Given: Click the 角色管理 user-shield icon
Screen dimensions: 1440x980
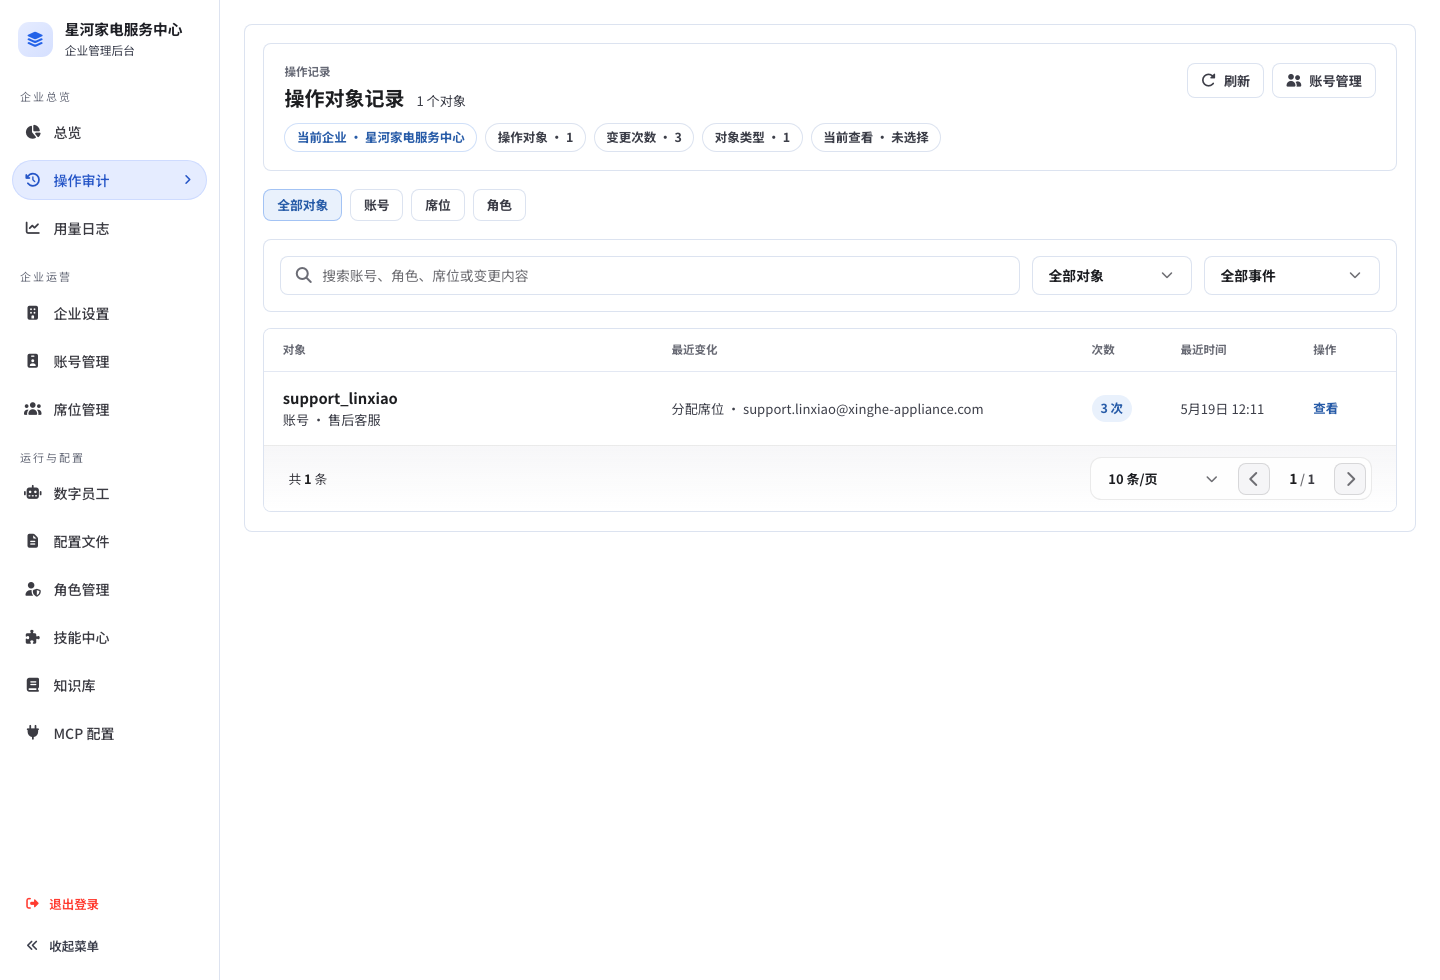Looking at the screenshot, I should pyautogui.click(x=33, y=589).
